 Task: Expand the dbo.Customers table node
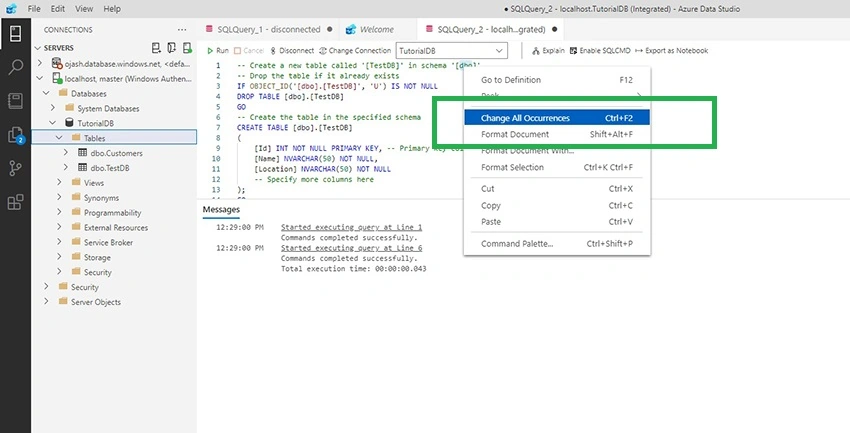click(x=66, y=153)
